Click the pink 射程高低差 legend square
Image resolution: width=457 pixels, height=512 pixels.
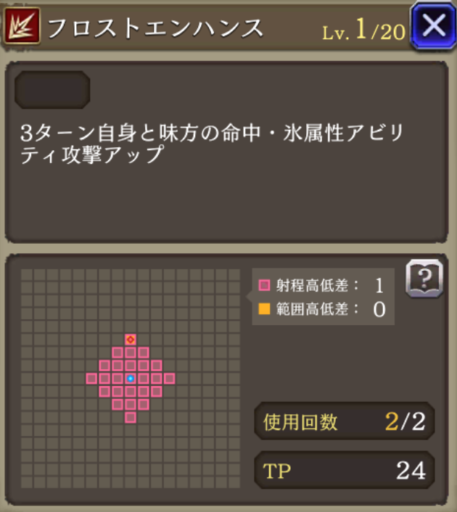(264, 285)
